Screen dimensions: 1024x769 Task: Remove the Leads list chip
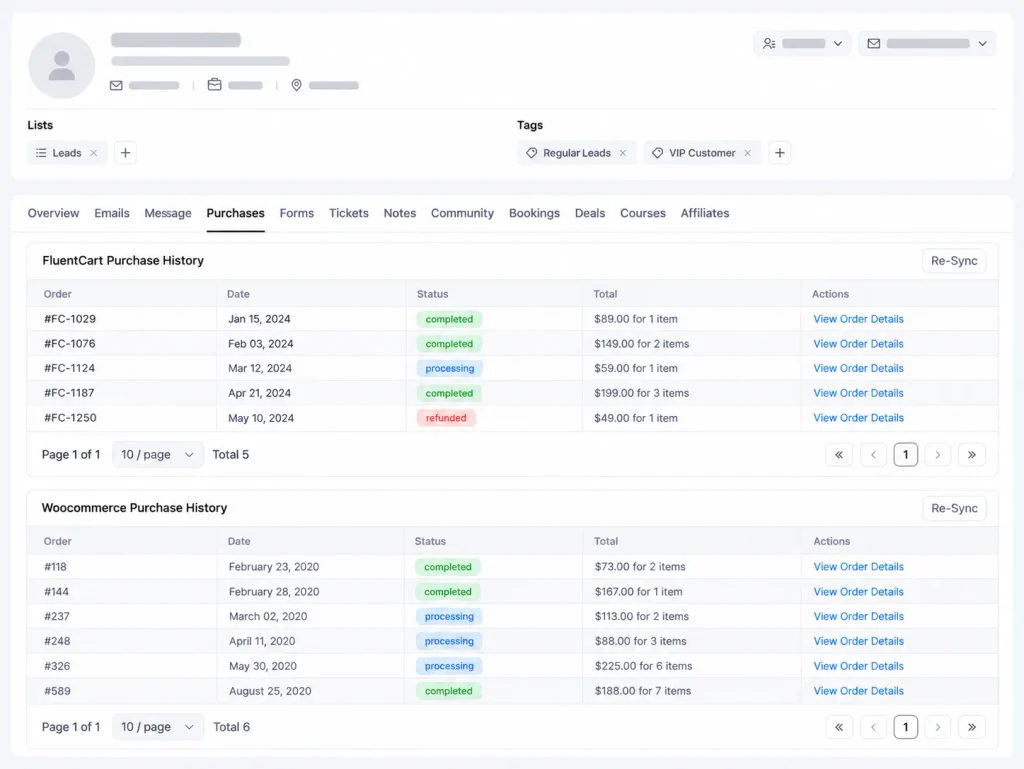[94, 153]
